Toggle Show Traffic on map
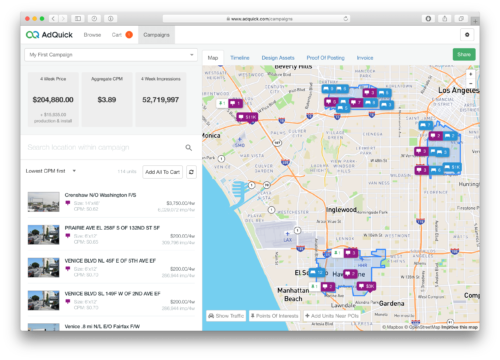 point(226,316)
